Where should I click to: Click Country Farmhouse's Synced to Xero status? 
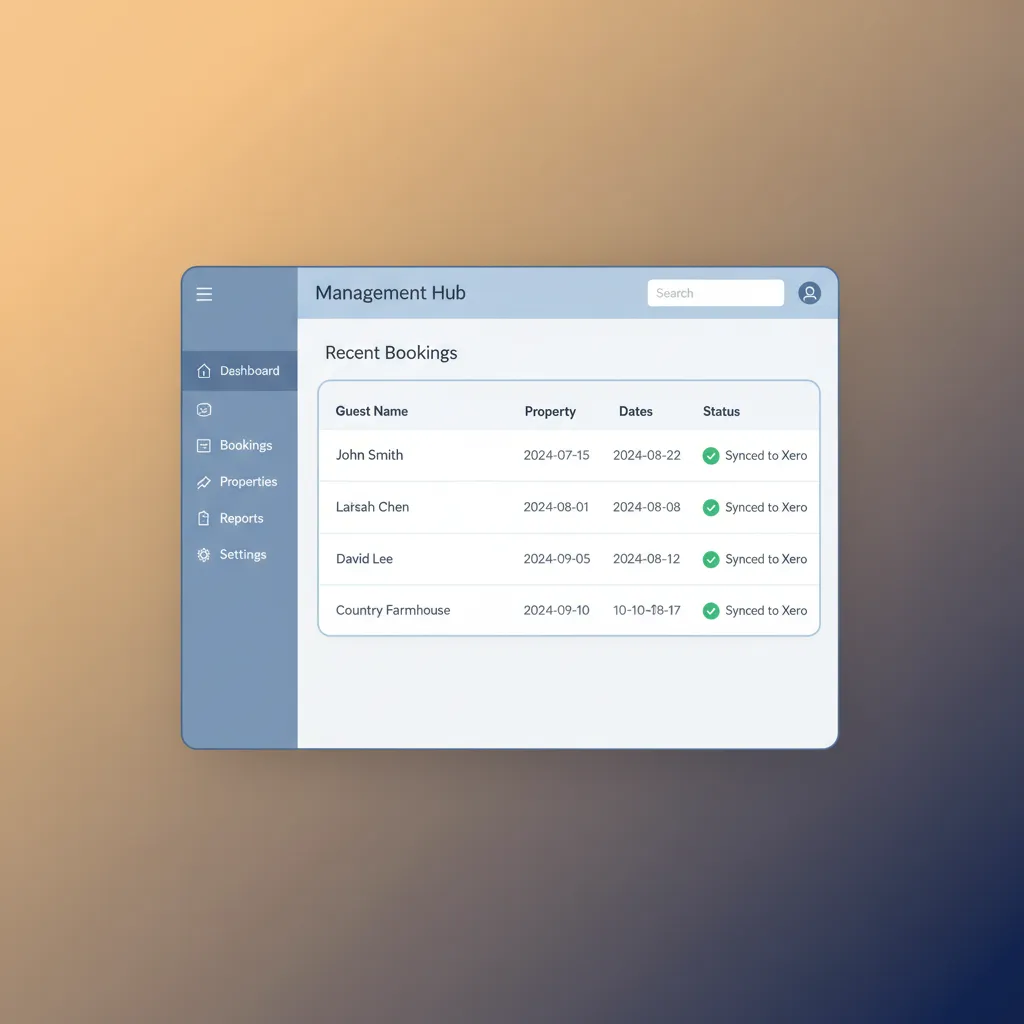(766, 611)
